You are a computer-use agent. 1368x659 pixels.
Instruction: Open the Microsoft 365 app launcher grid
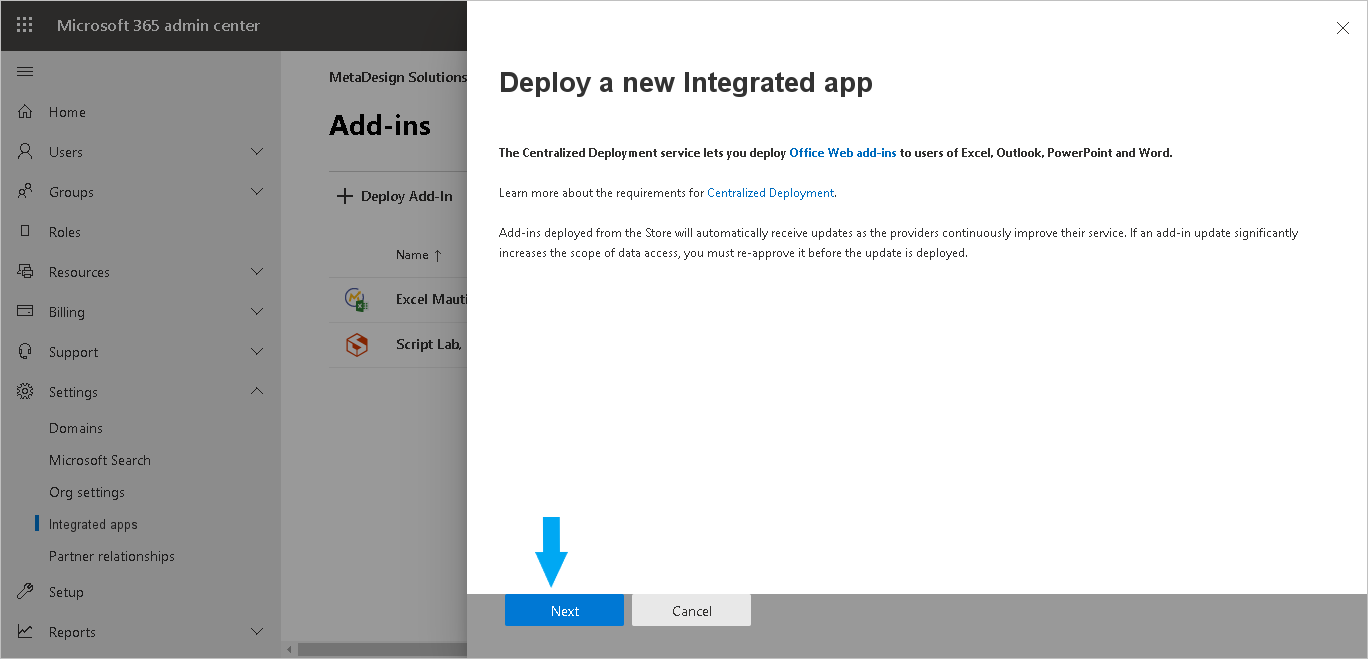tap(24, 24)
